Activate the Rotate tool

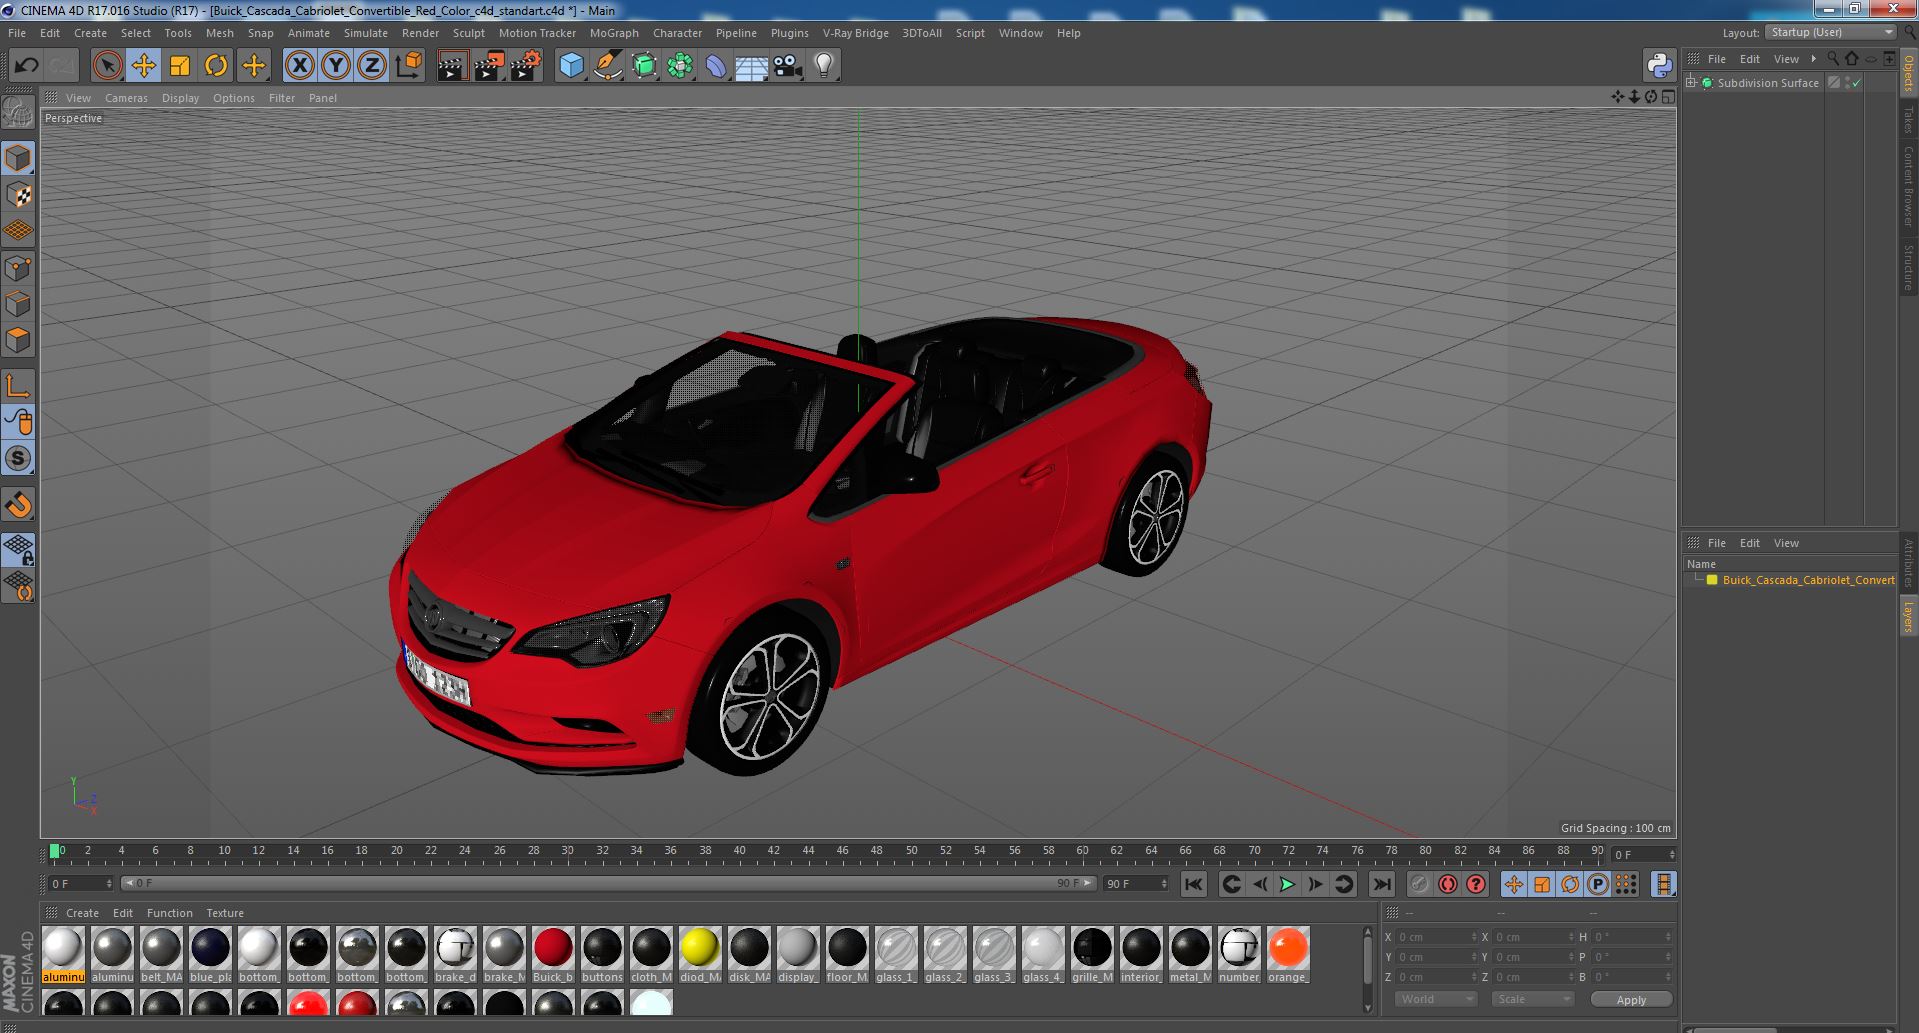point(216,66)
